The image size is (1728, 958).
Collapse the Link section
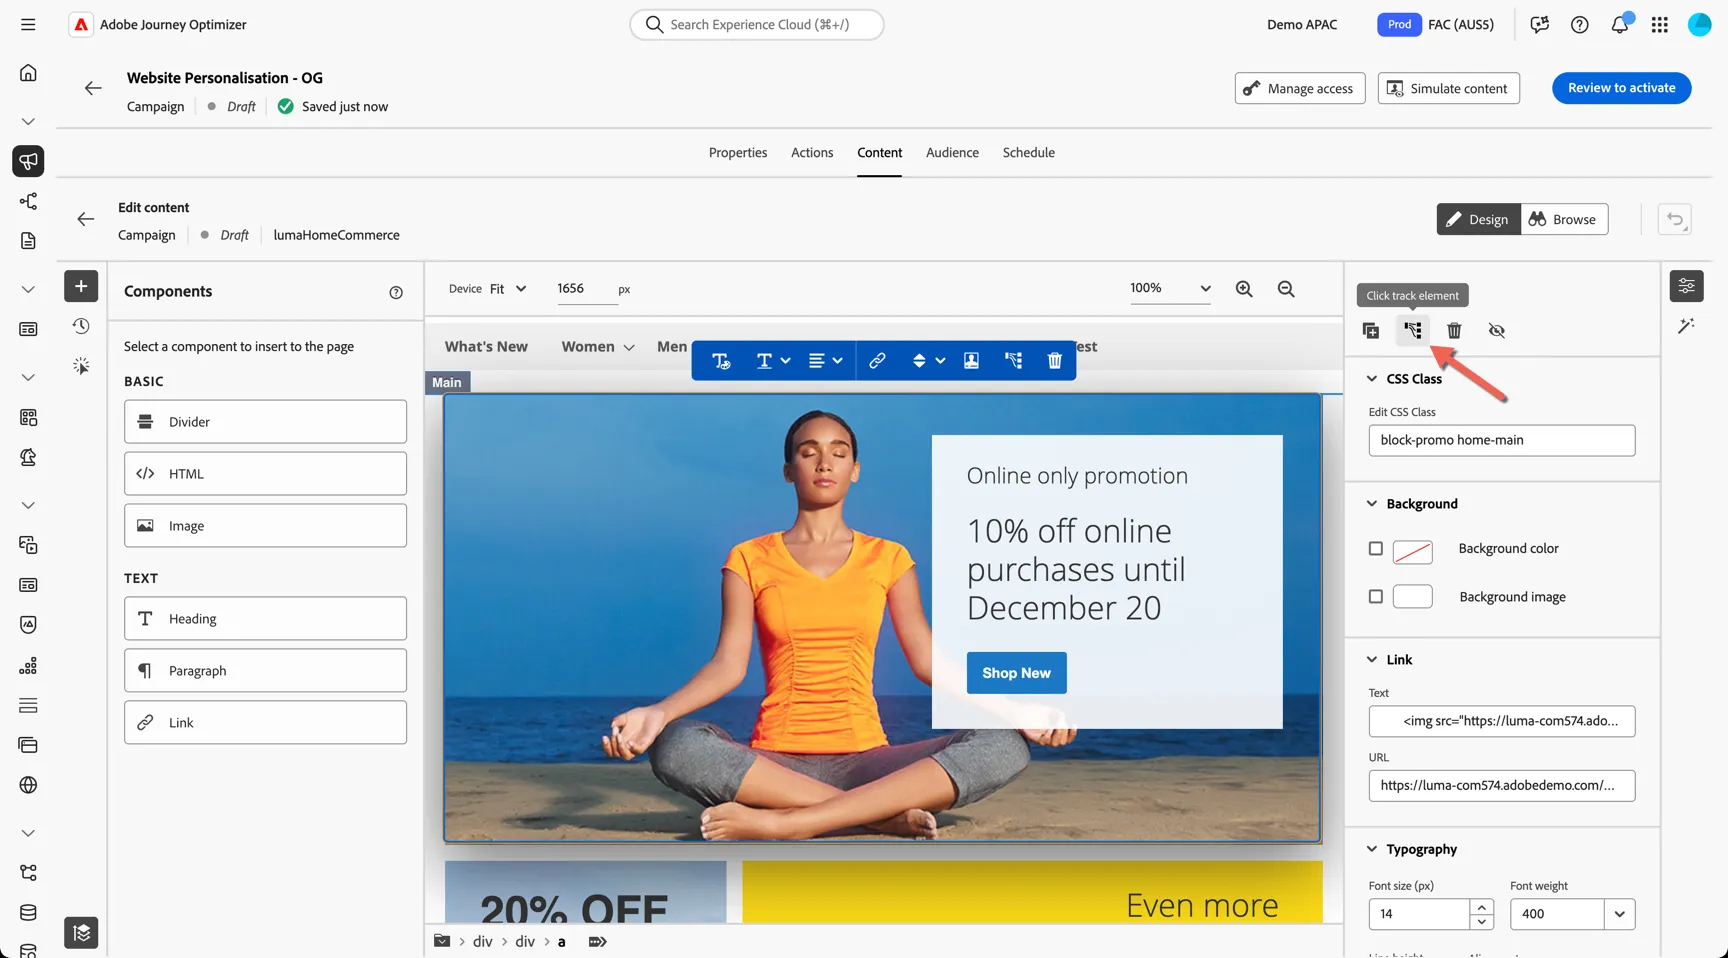[x=1372, y=660]
